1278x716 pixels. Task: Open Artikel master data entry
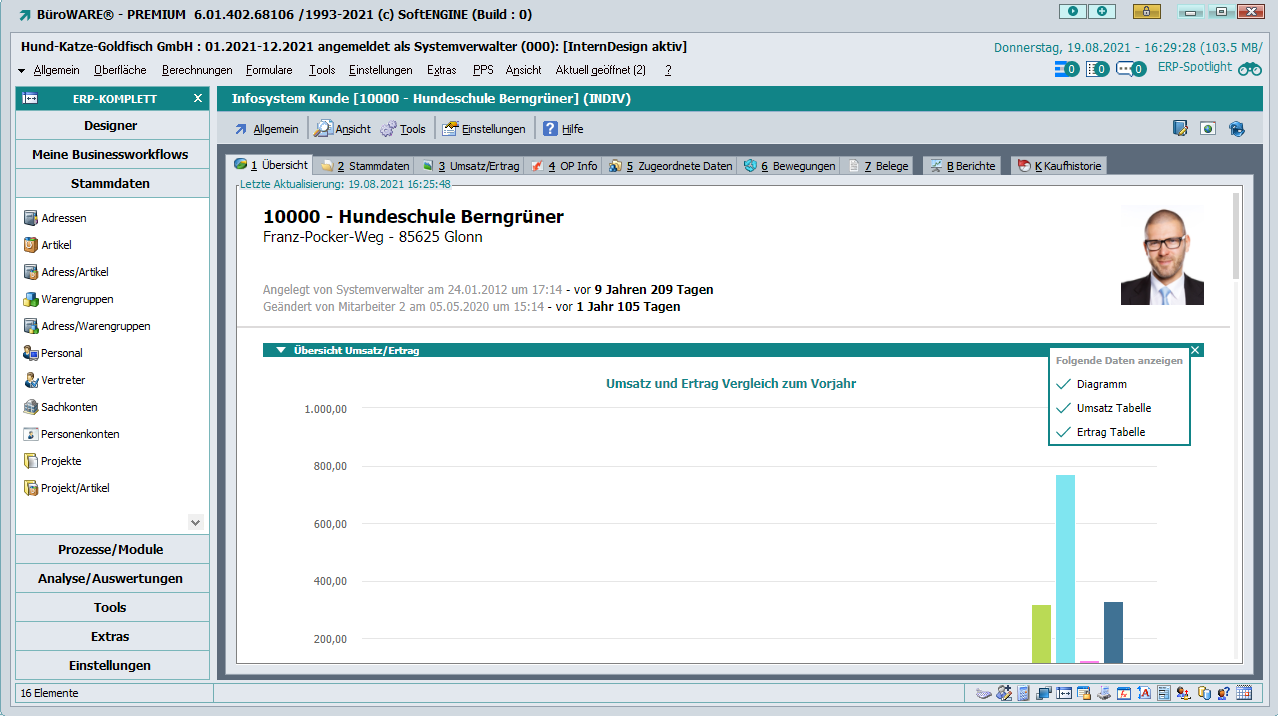pos(56,245)
